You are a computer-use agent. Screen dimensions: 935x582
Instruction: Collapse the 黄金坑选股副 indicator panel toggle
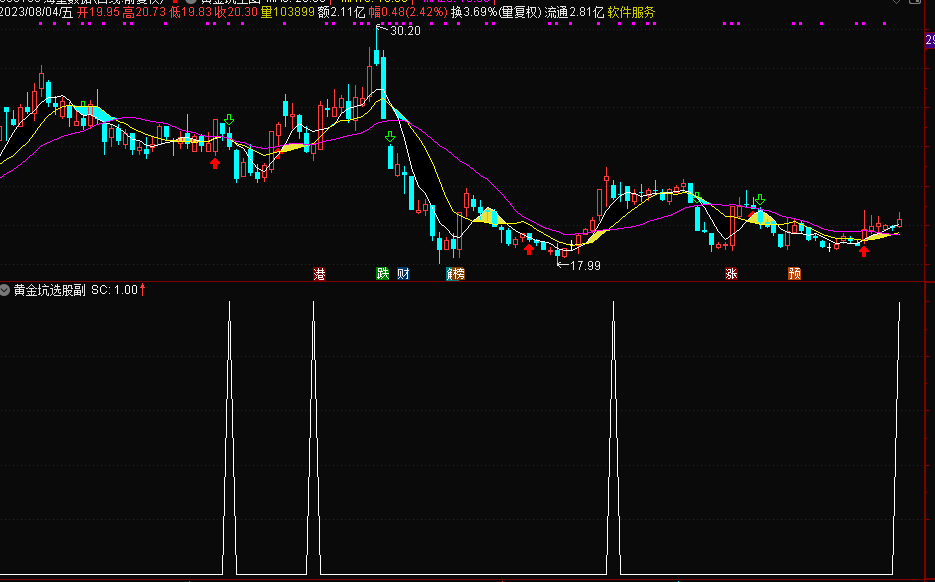5,290
